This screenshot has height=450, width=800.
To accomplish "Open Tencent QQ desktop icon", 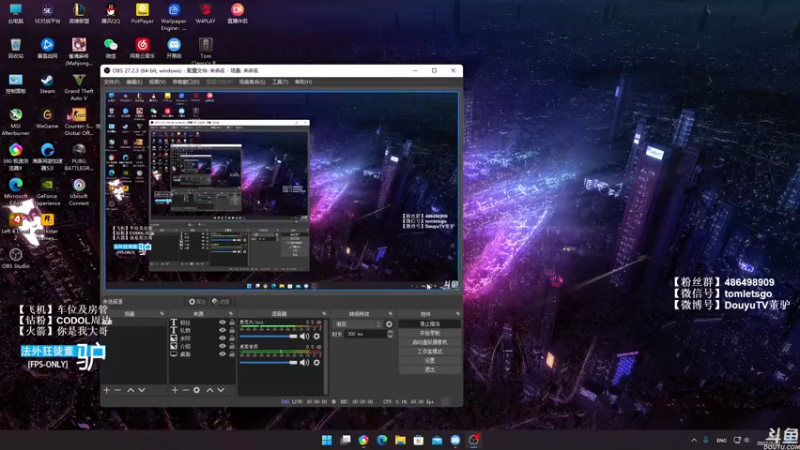I will coord(110,14).
